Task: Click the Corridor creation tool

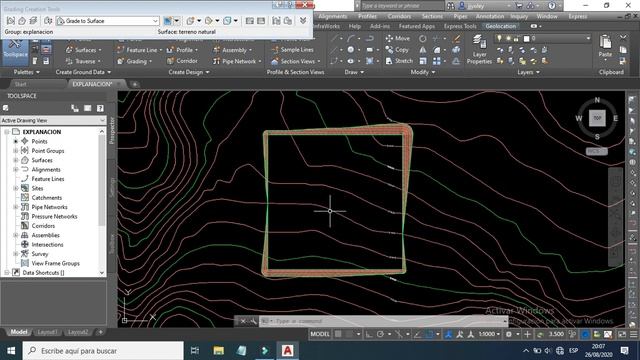Action: tap(182, 61)
